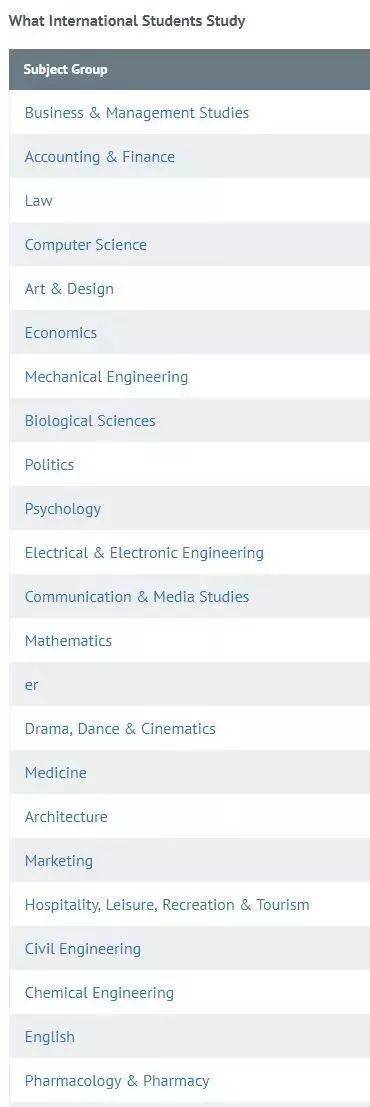Select Mechanical Engineering in the table

point(106,377)
